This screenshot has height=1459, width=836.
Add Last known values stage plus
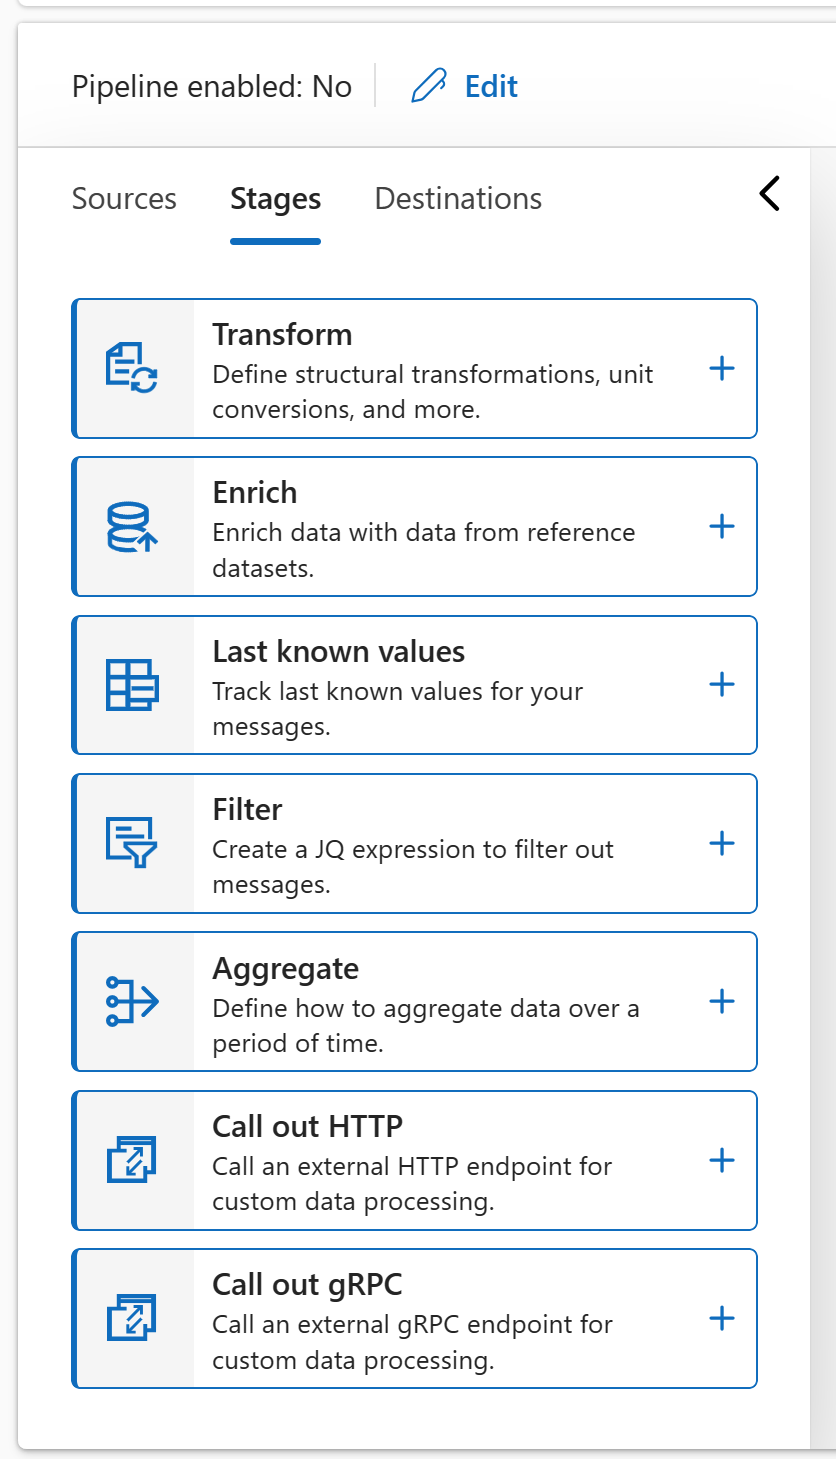click(x=722, y=685)
